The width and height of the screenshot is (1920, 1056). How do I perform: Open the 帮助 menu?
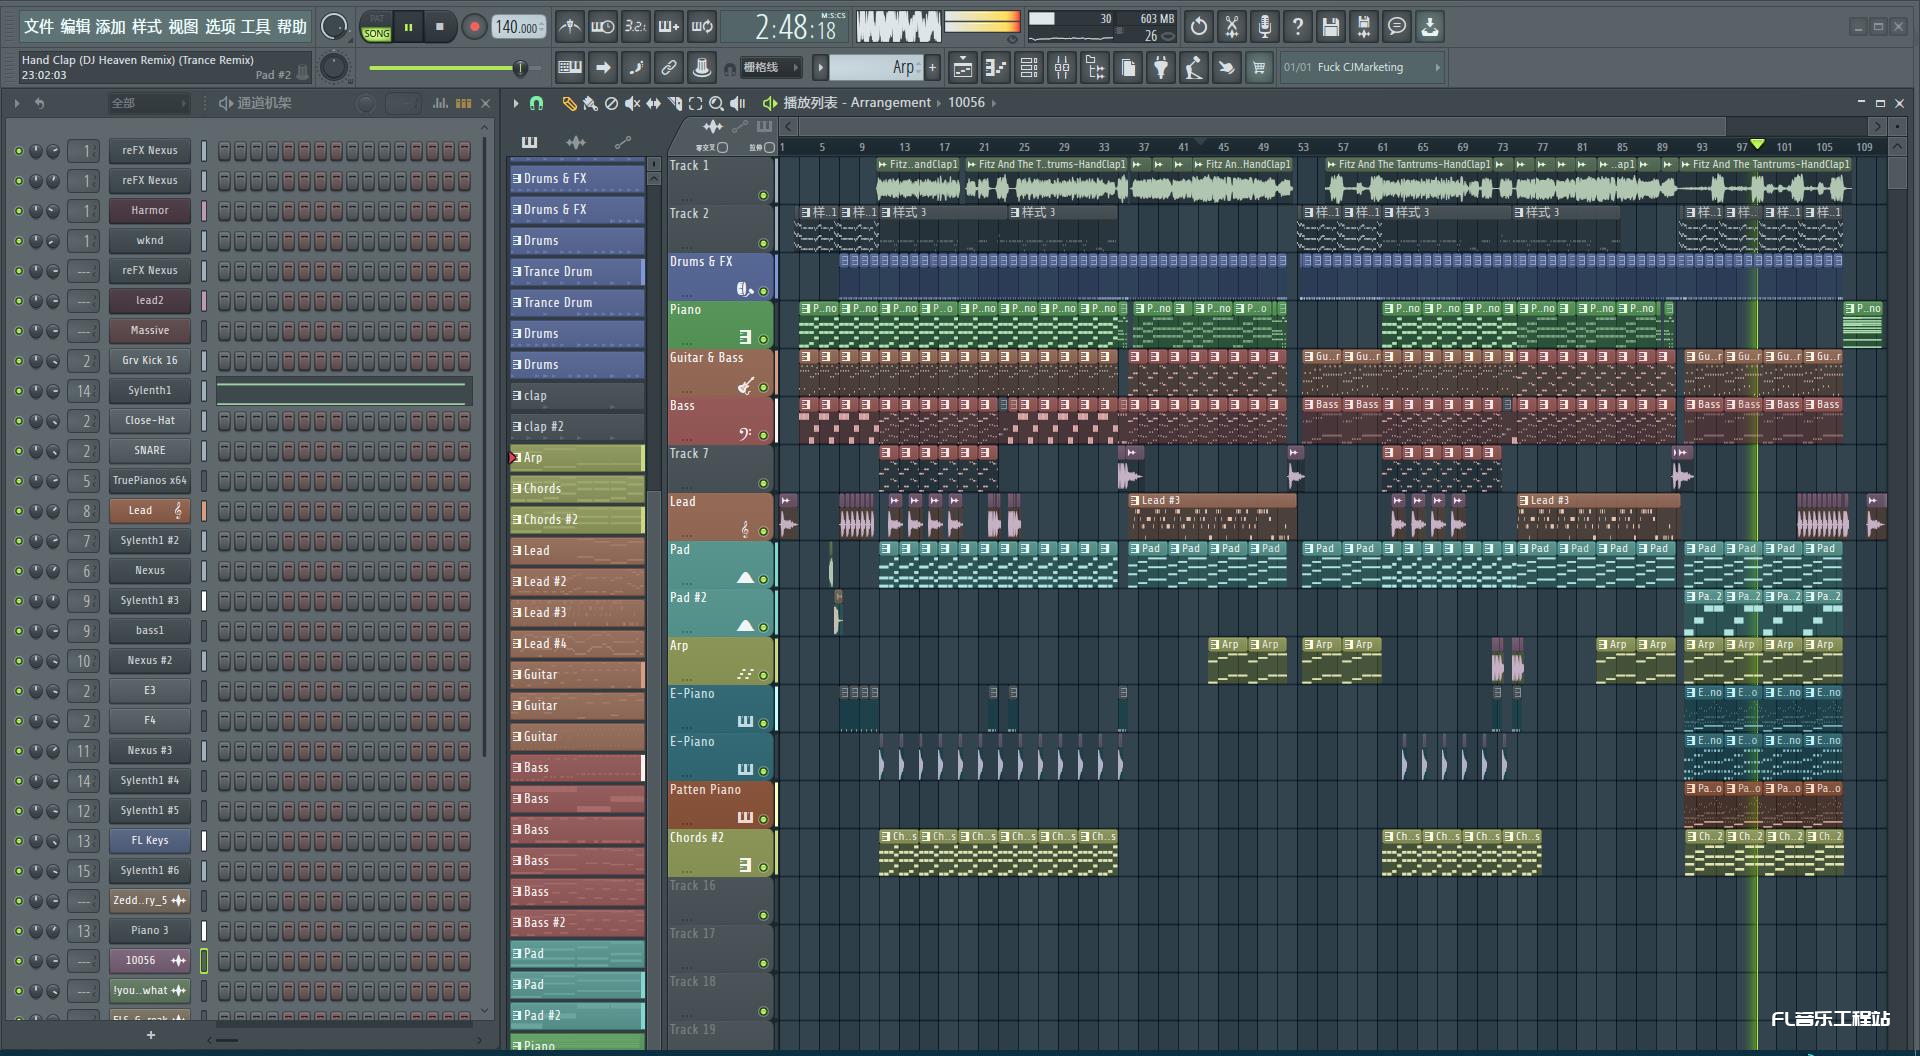(292, 27)
